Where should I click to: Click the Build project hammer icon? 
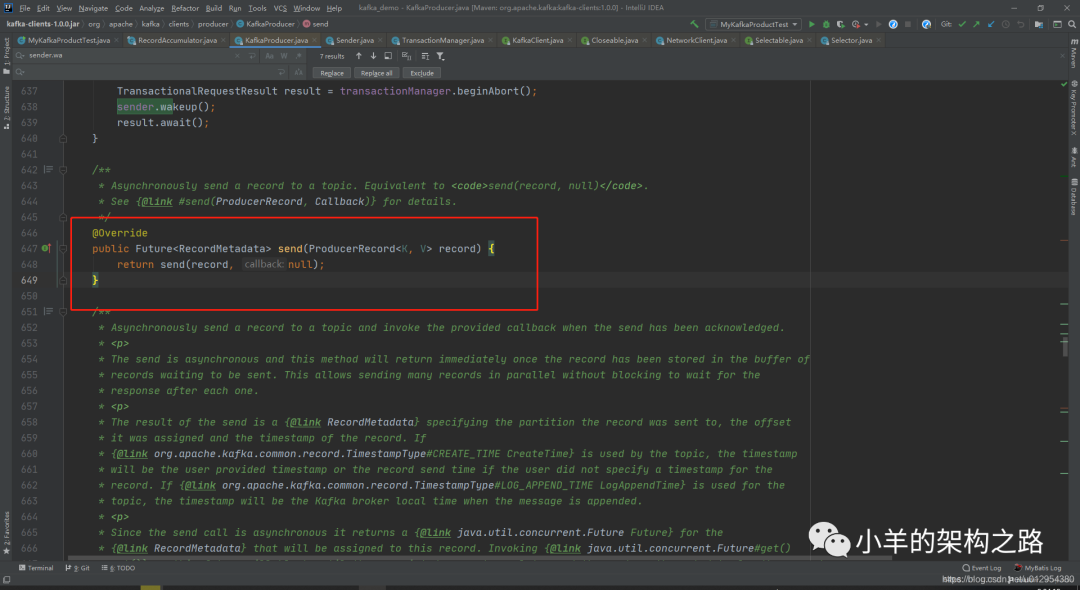[692, 24]
